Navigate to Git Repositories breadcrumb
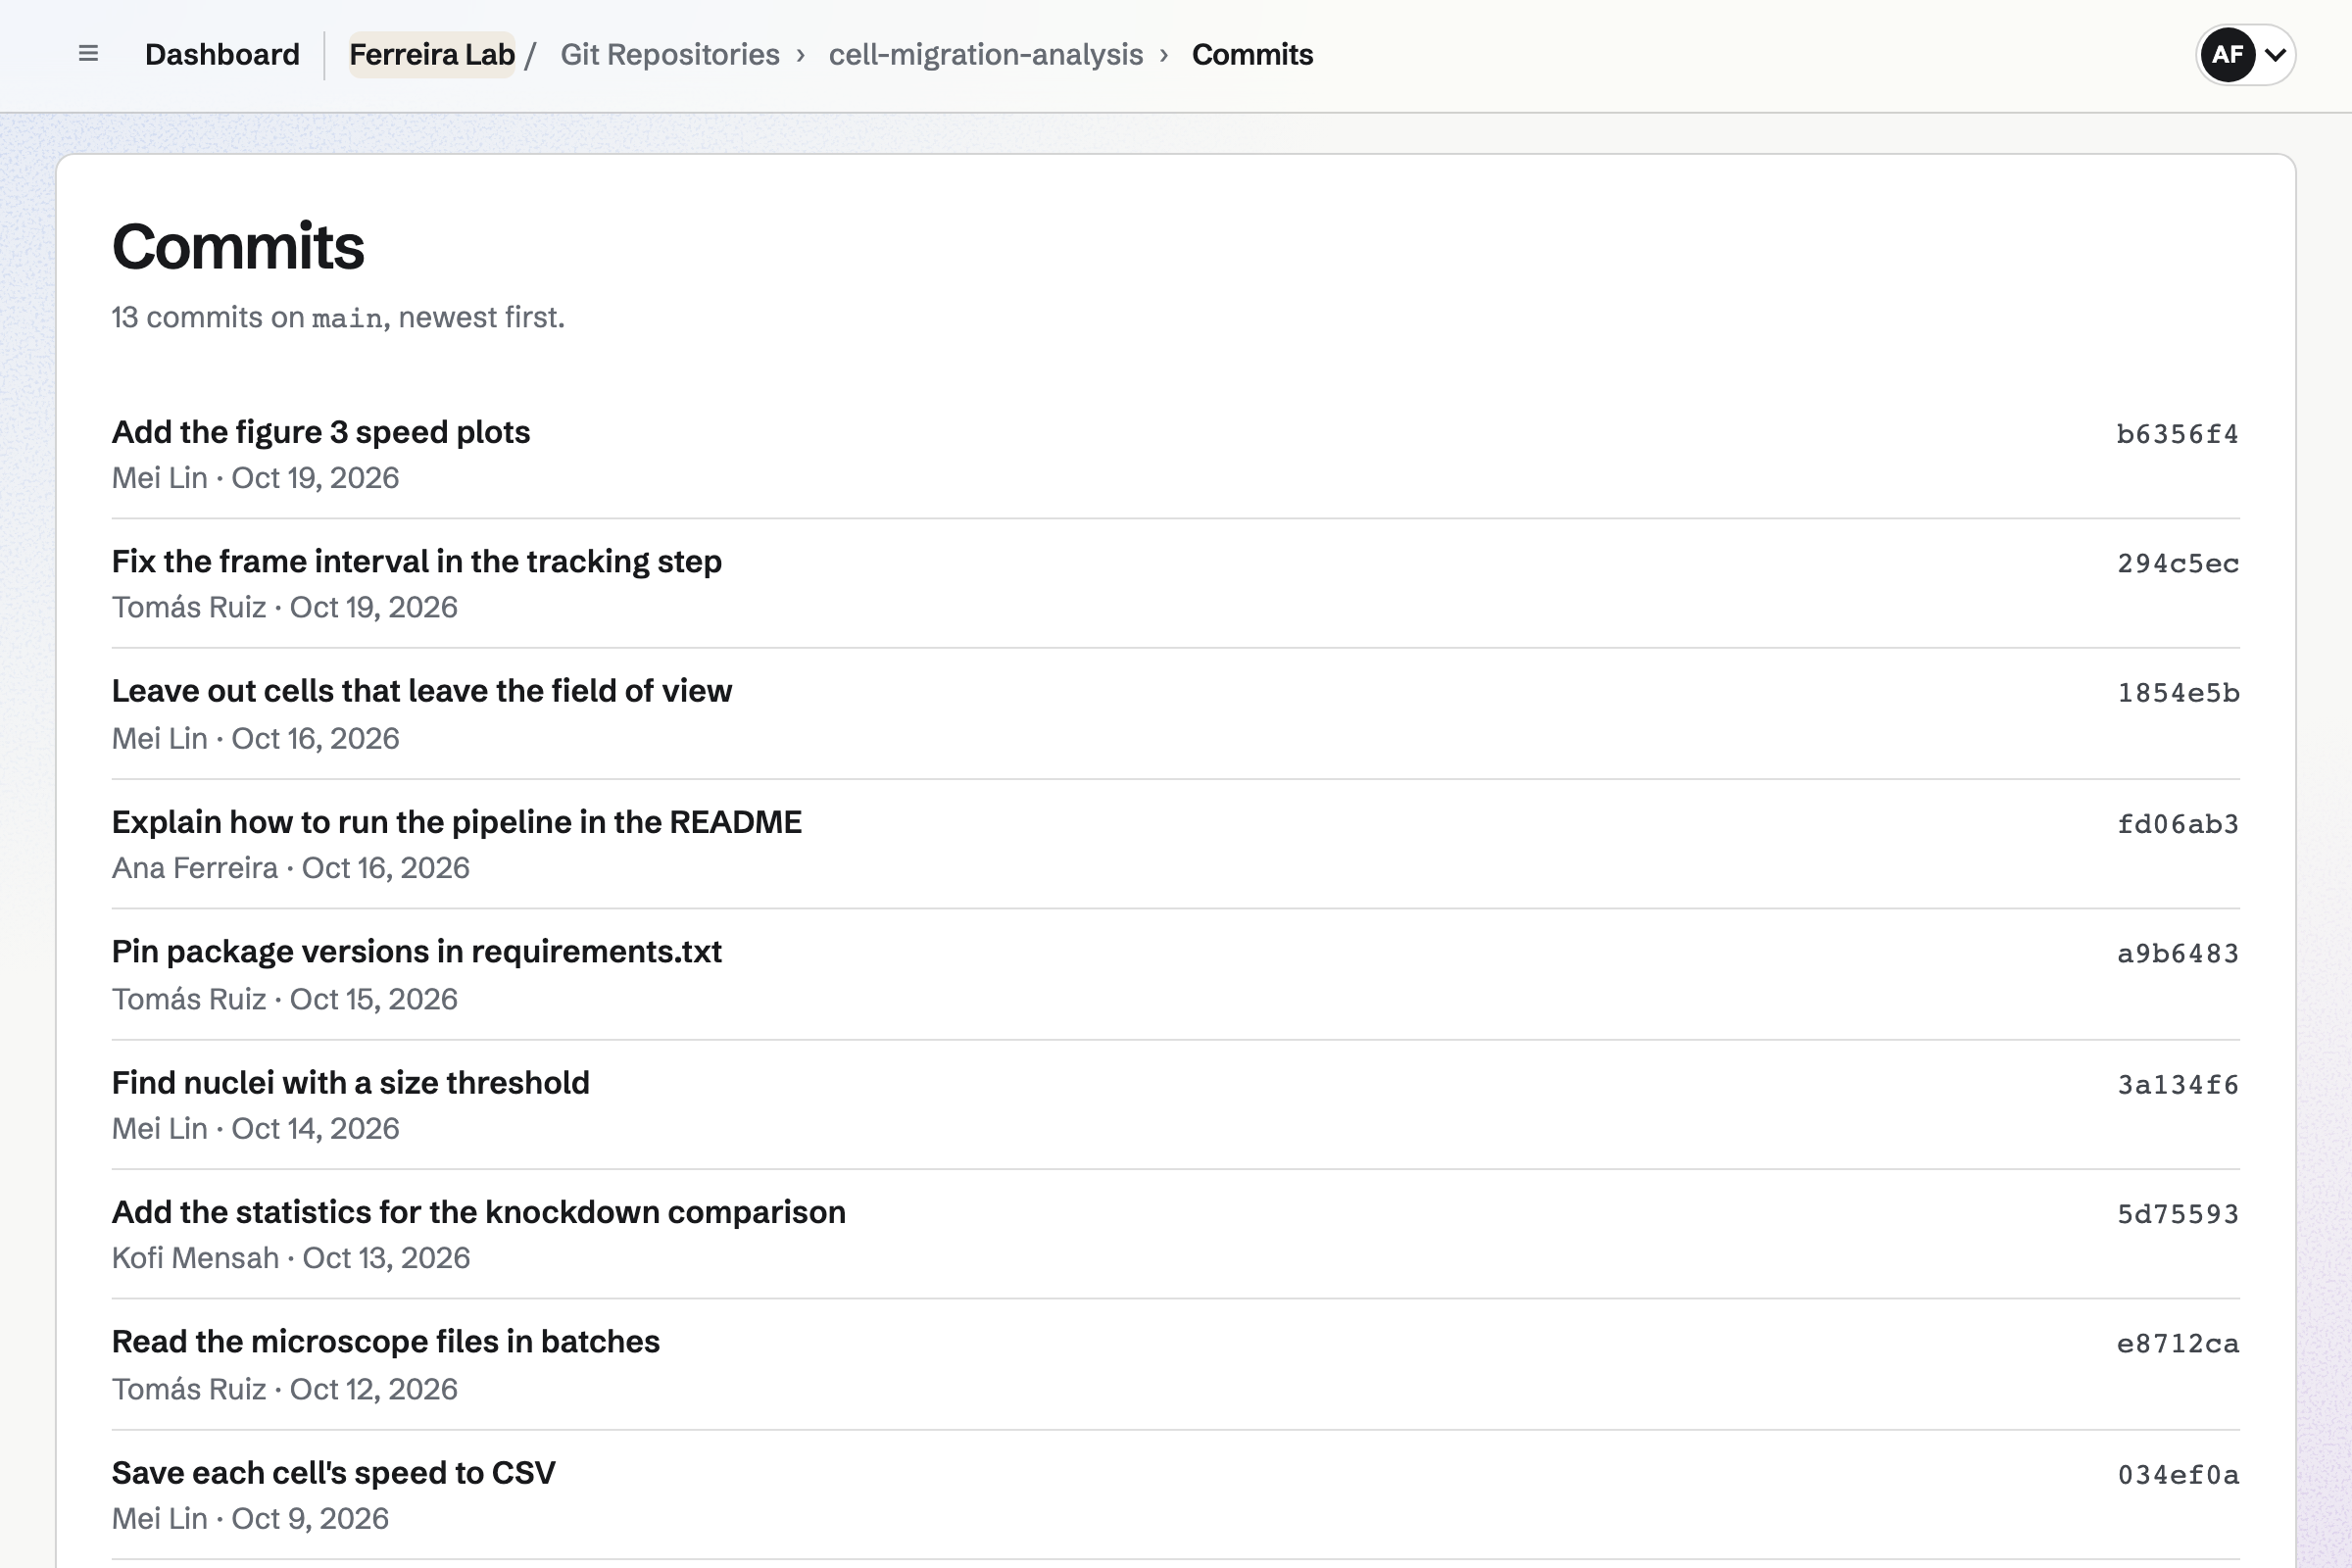This screenshot has width=2352, height=1568. pyautogui.click(x=670, y=54)
